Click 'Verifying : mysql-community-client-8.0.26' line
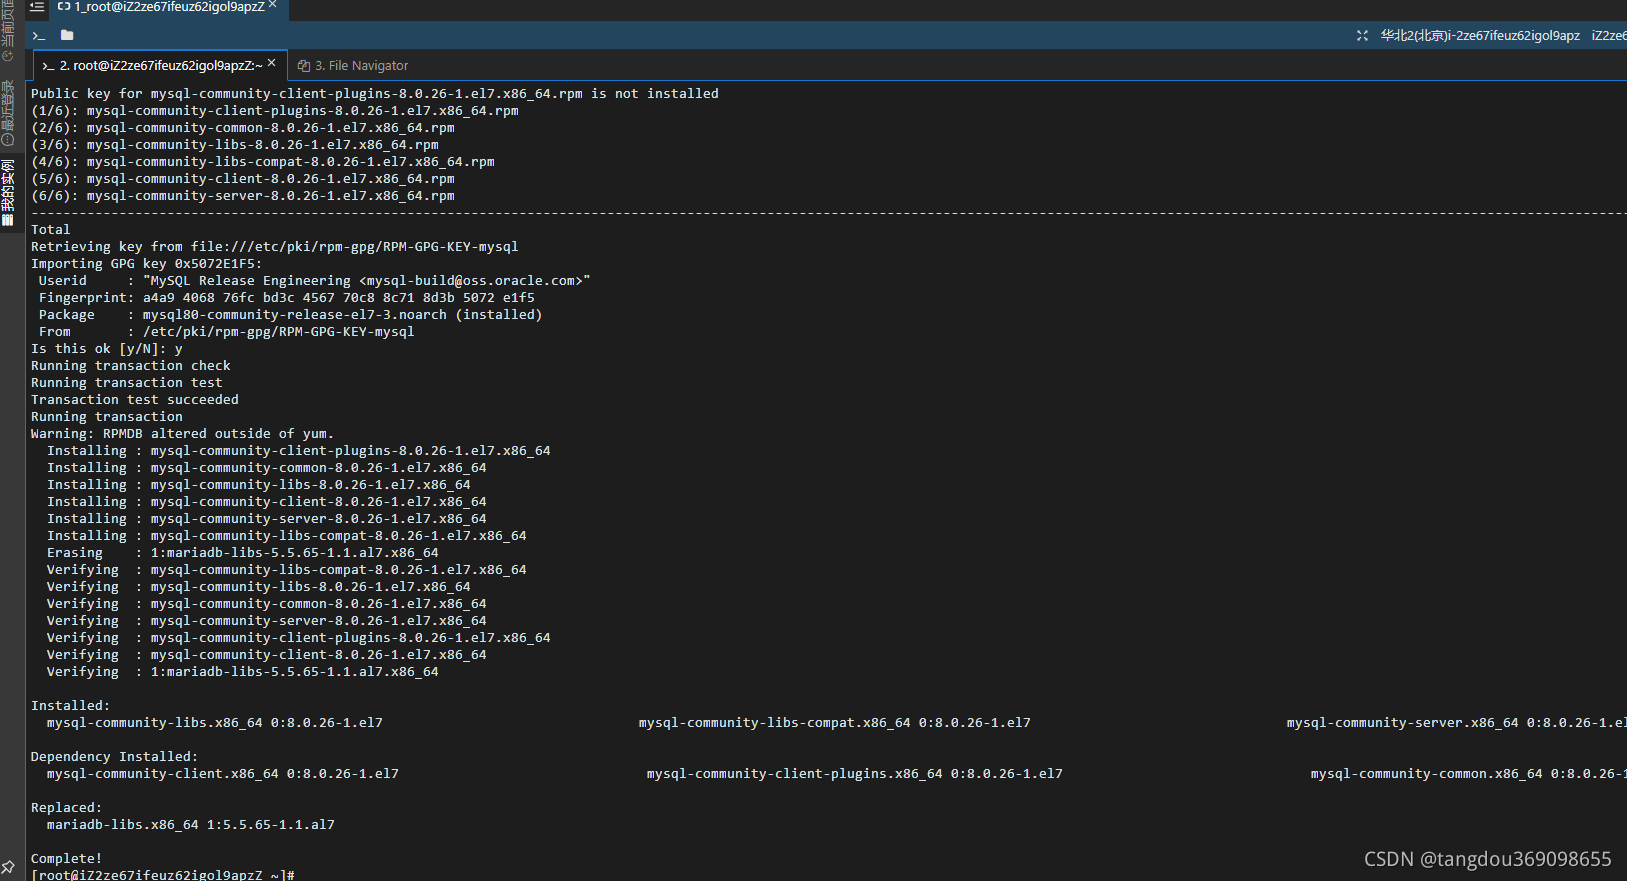Image resolution: width=1627 pixels, height=881 pixels. pyautogui.click(x=267, y=654)
